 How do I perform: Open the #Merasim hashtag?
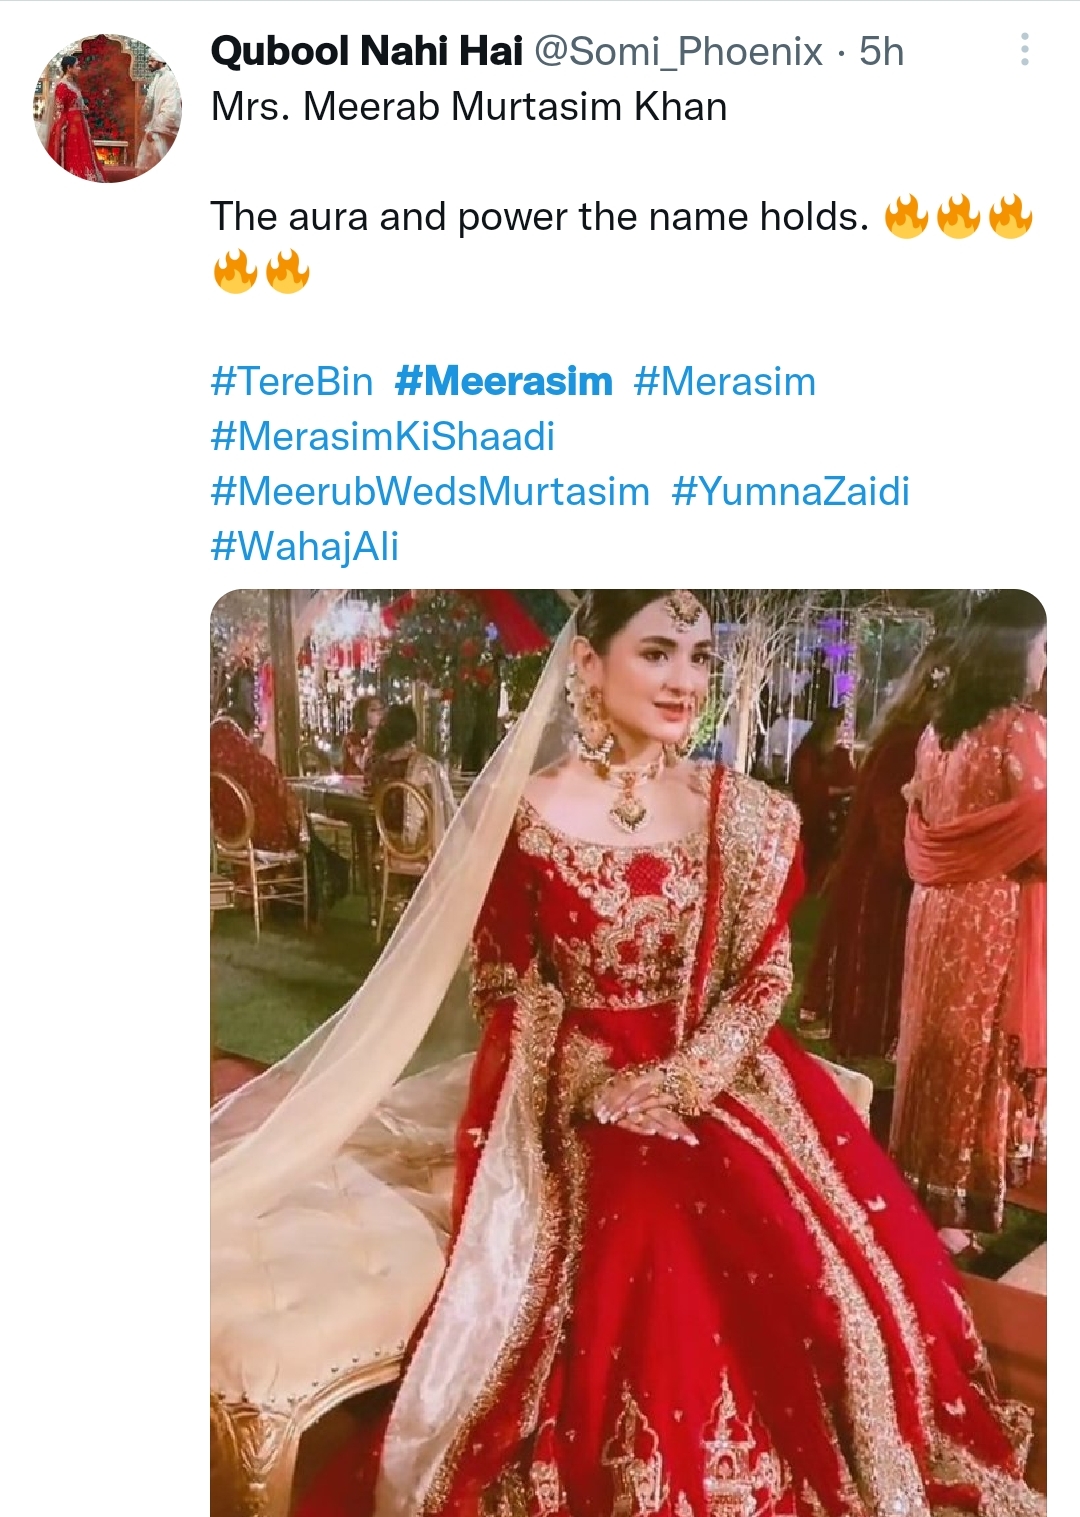[723, 380]
